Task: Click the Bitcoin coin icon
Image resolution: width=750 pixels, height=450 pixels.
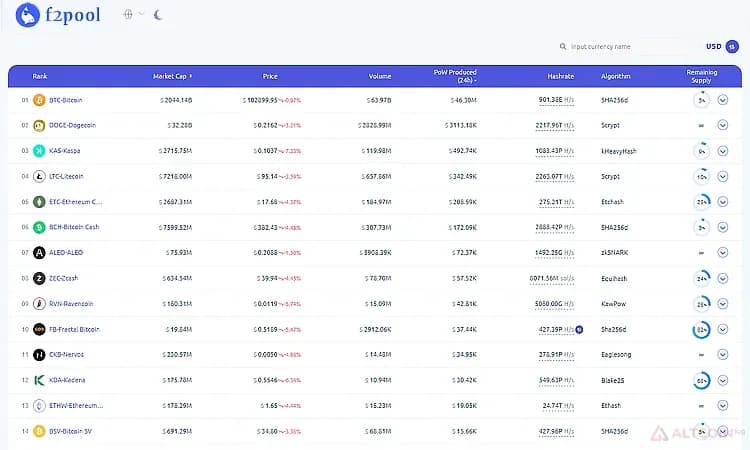Action: click(39, 100)
